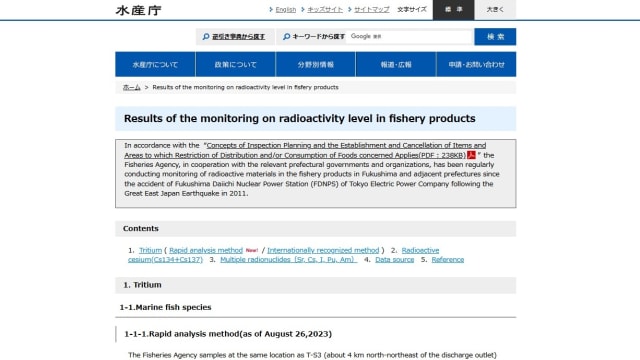Open the English version link

(x=286, y=9)
